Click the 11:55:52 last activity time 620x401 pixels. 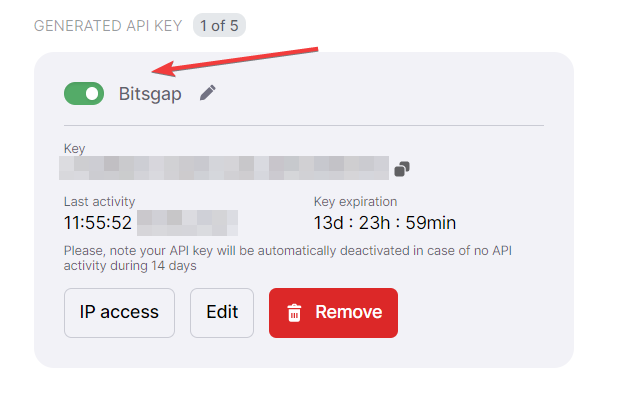coord(97,222)
